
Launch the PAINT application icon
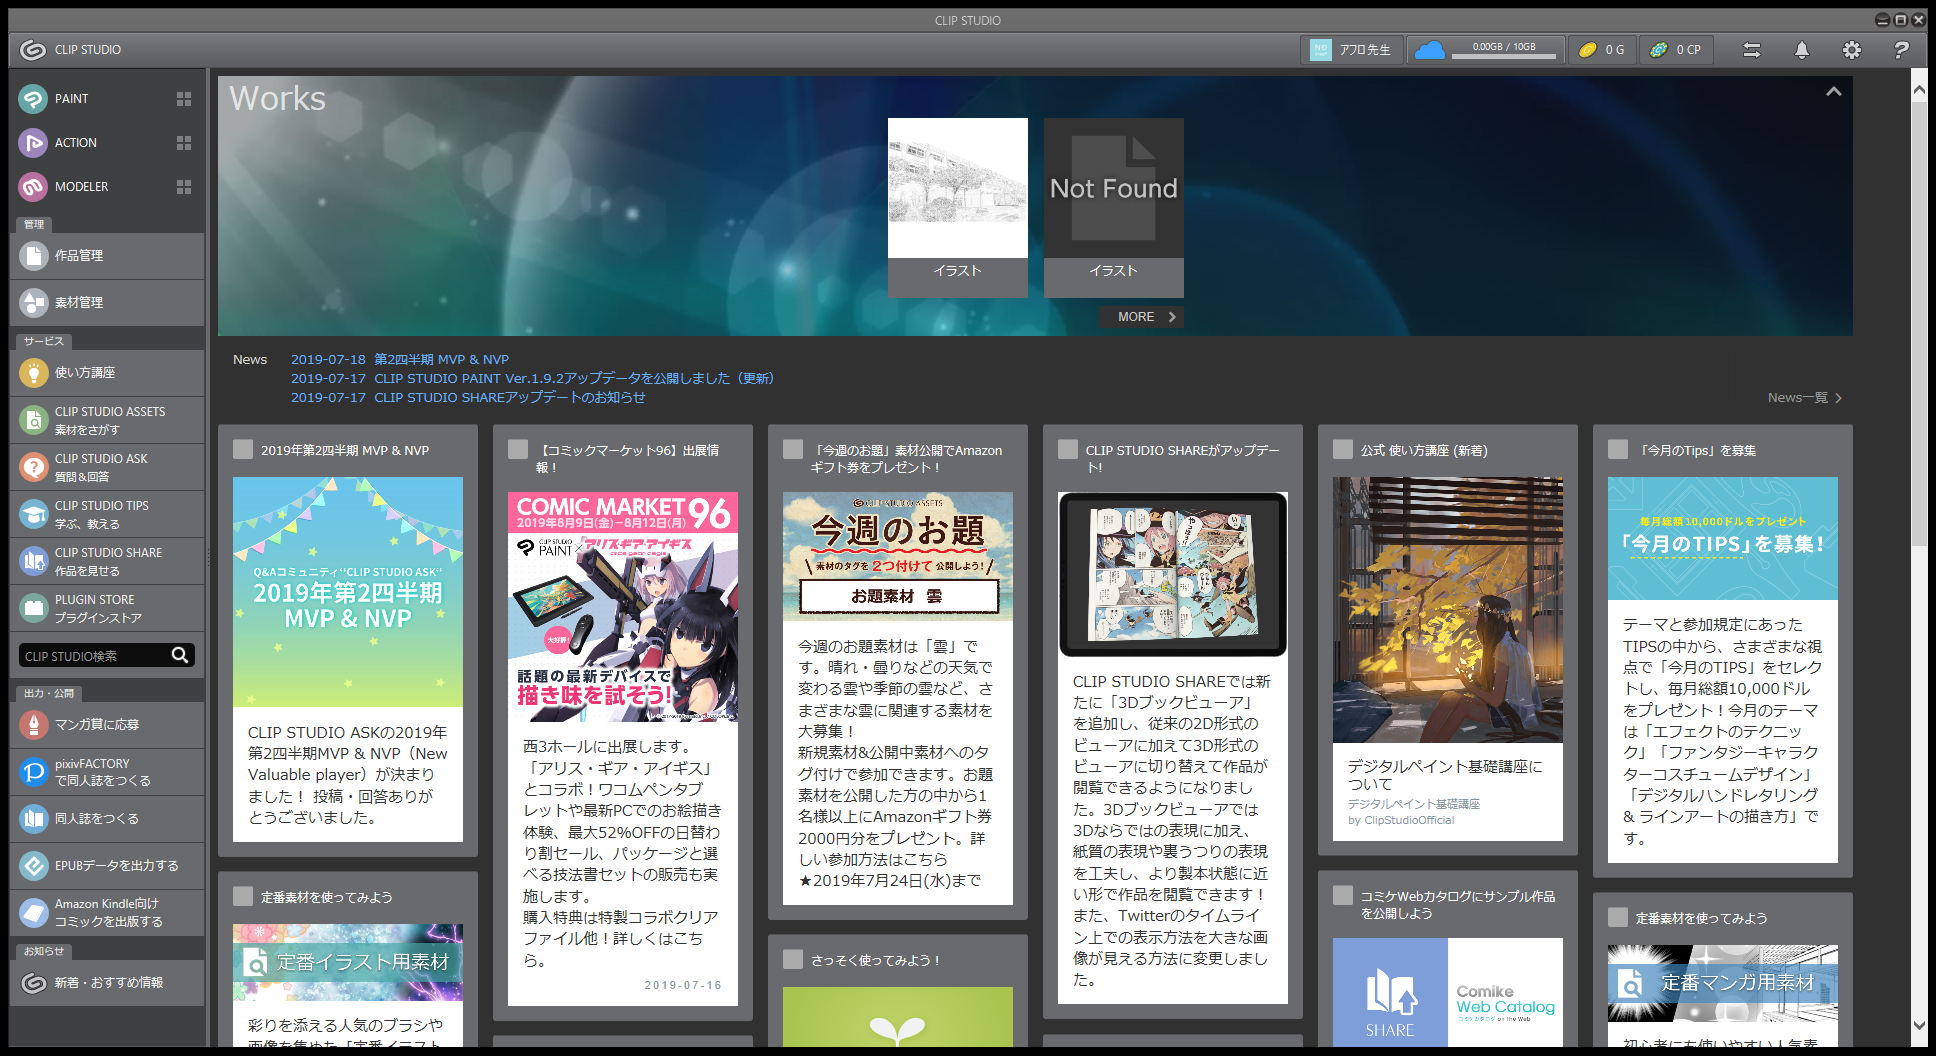click(x=33, y=99)
